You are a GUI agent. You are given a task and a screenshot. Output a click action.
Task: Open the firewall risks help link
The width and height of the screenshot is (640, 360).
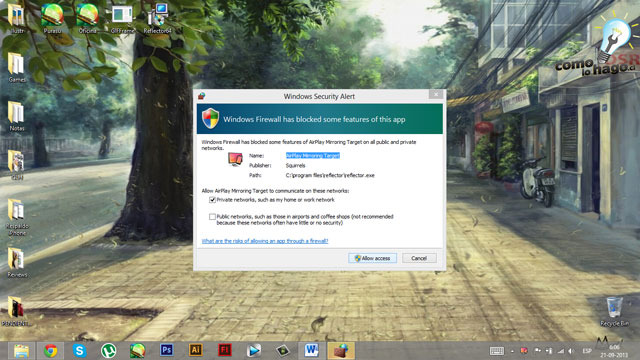point(265,241)
